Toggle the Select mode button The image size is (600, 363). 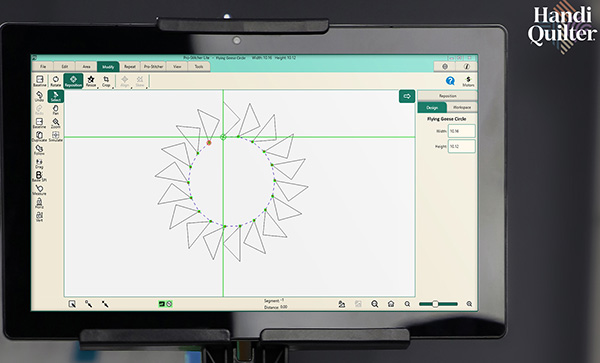pyautogui.click(x=56, y=96)
